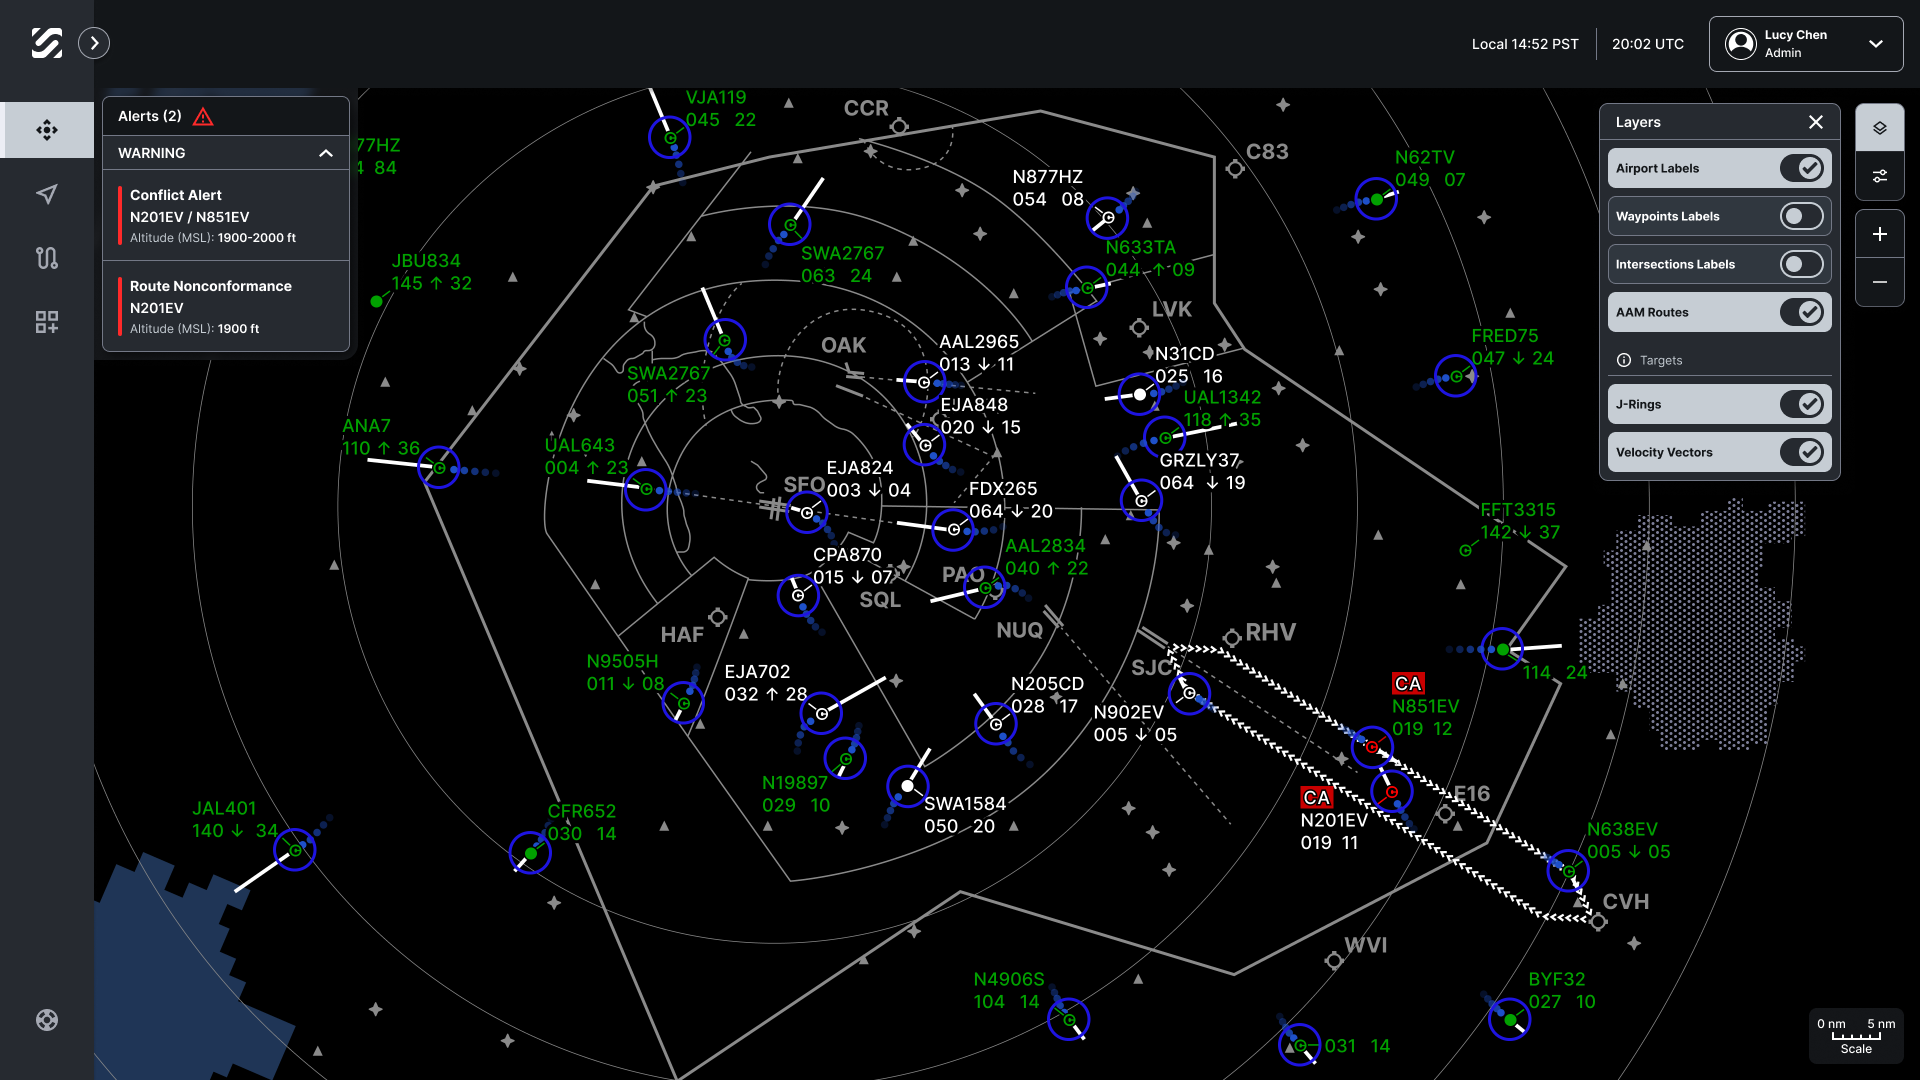This screenshot has height=1080, width=1920.
Task: Toggle off Airport Labels layer
Action: pyautogui.click(x=1802, y=168)
